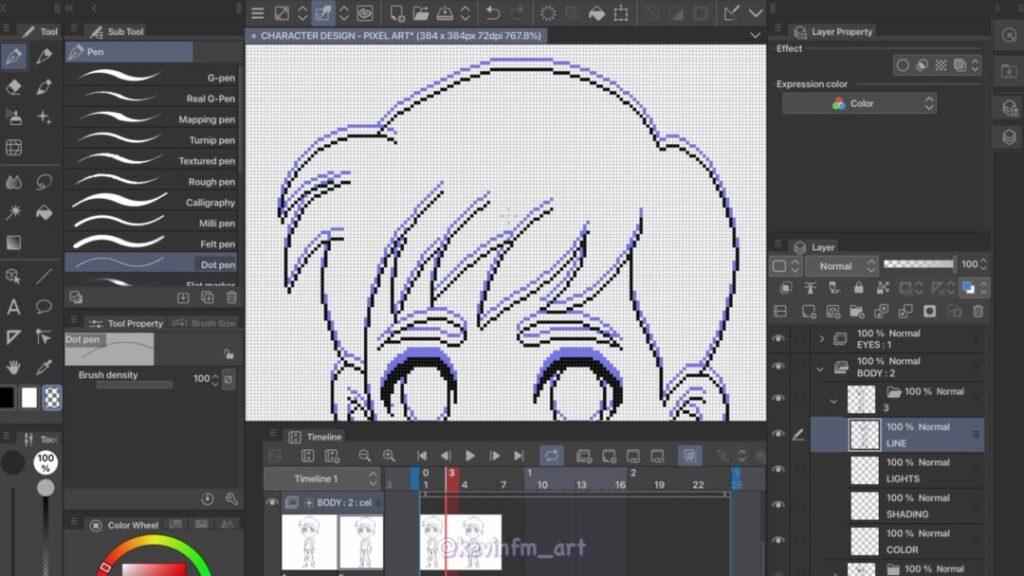
Task: Open the Expression color dropdown
Action: [860, 104]
